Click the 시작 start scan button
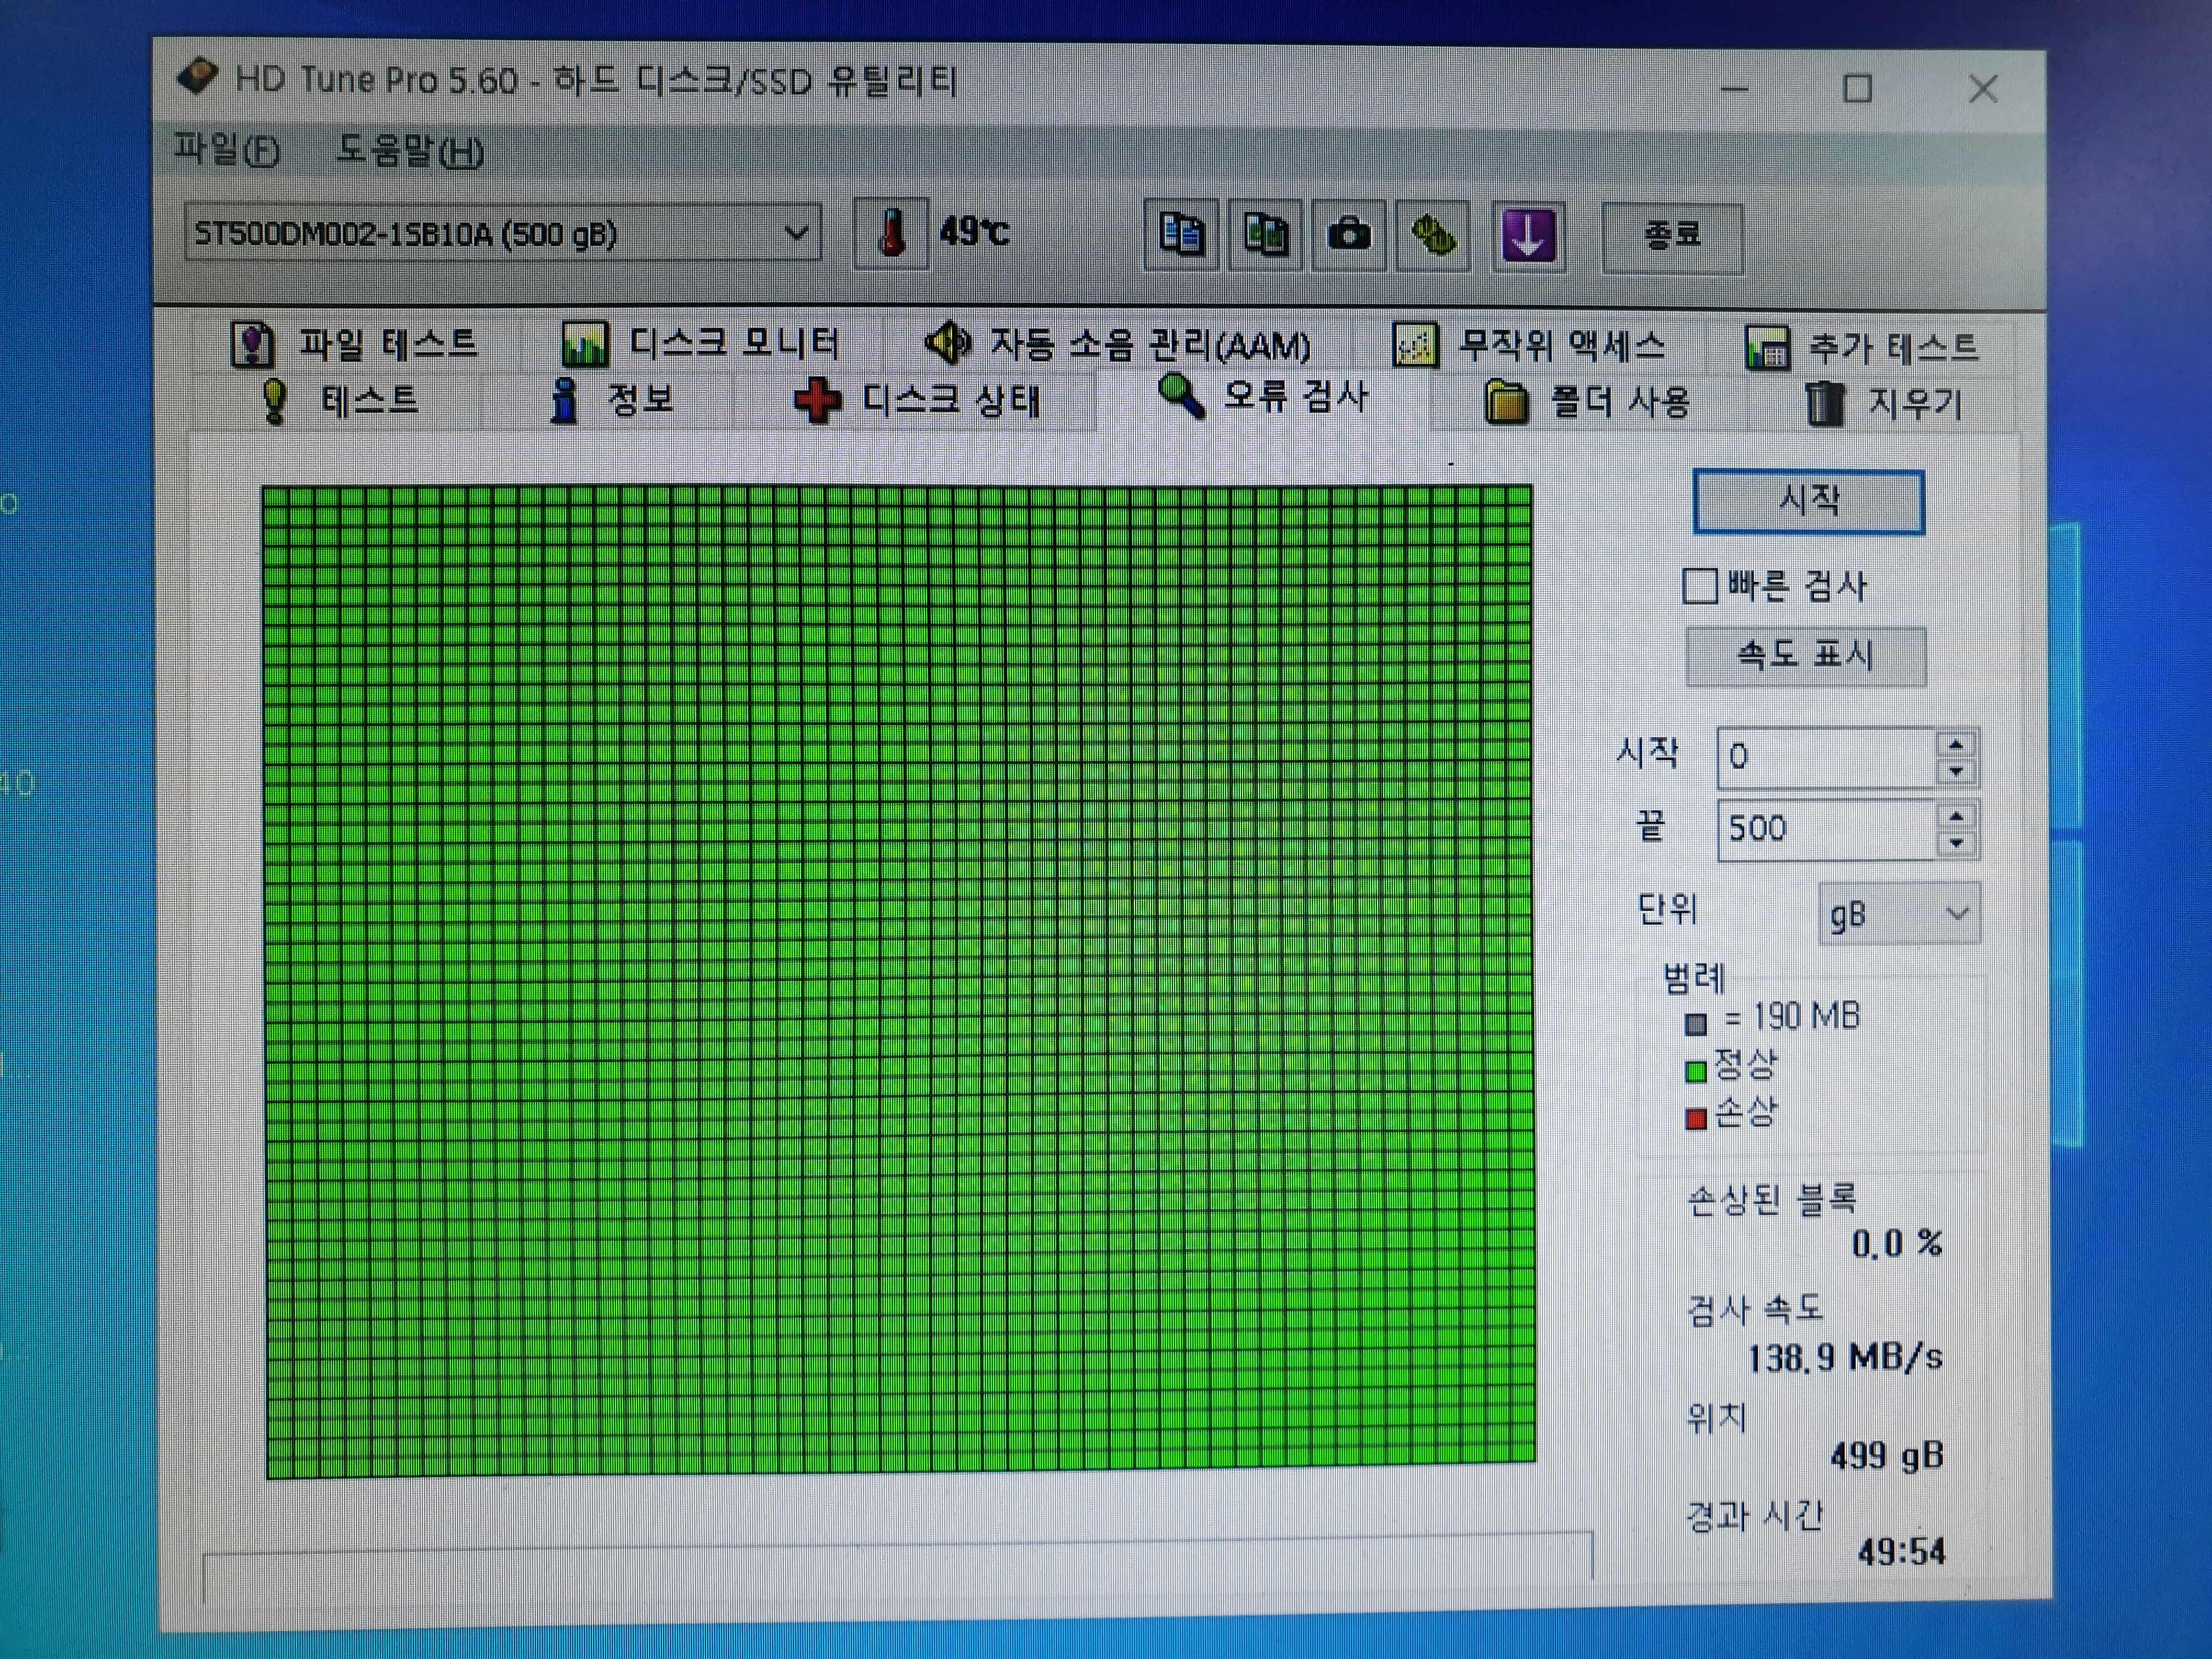 tap(1808, 501)
